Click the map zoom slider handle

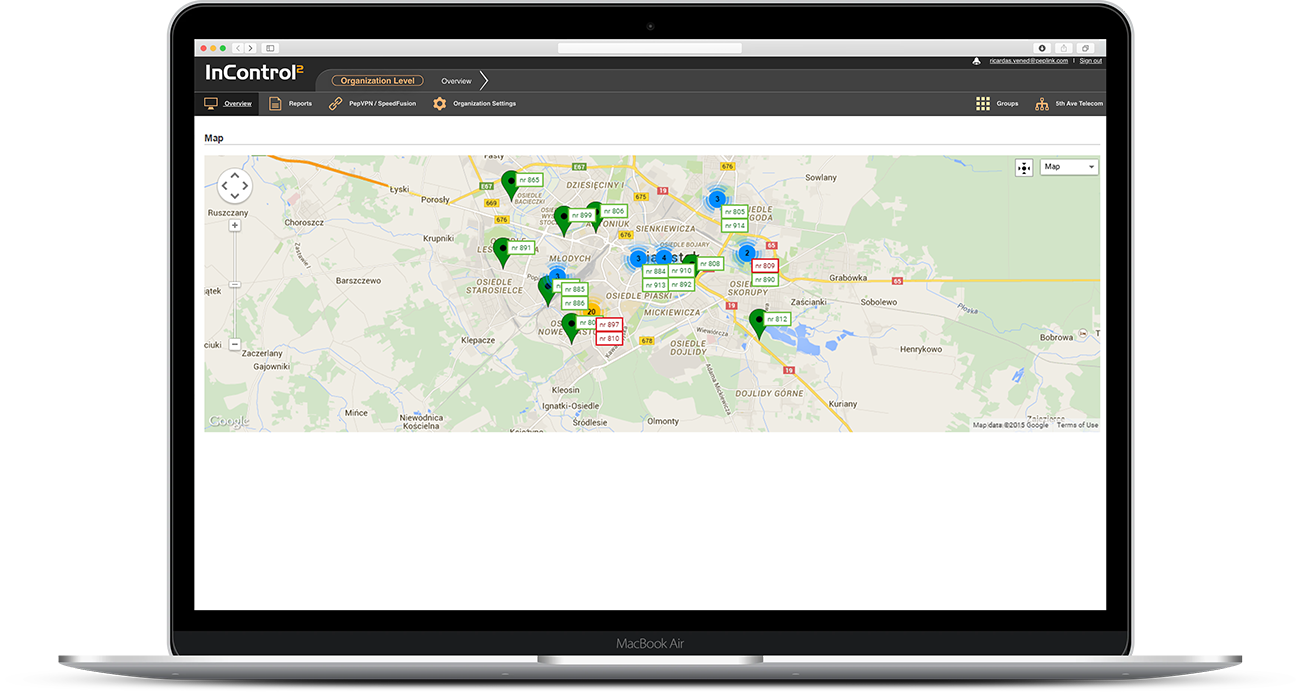[235, 285]
